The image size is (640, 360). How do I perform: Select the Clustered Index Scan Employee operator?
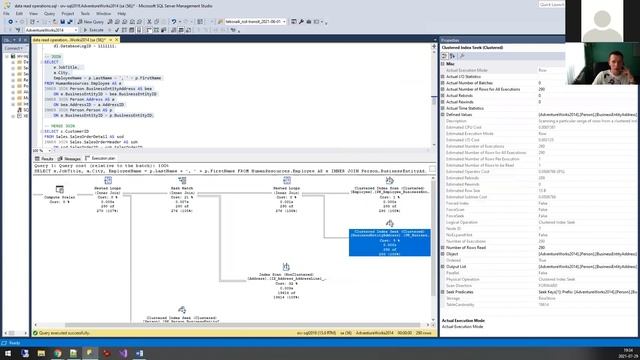click(x=389, y=194)
